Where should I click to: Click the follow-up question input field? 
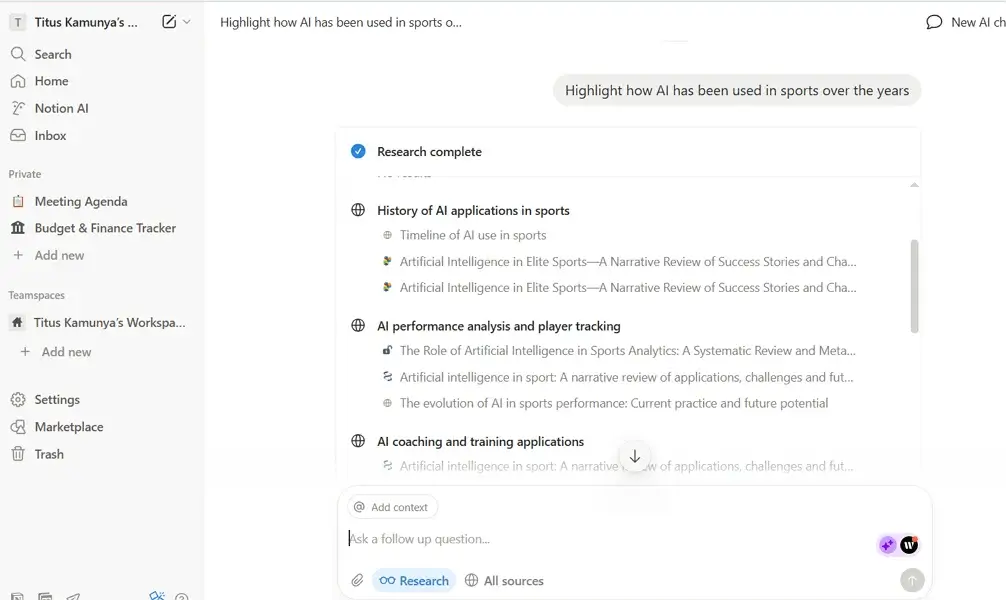[600, 539]
